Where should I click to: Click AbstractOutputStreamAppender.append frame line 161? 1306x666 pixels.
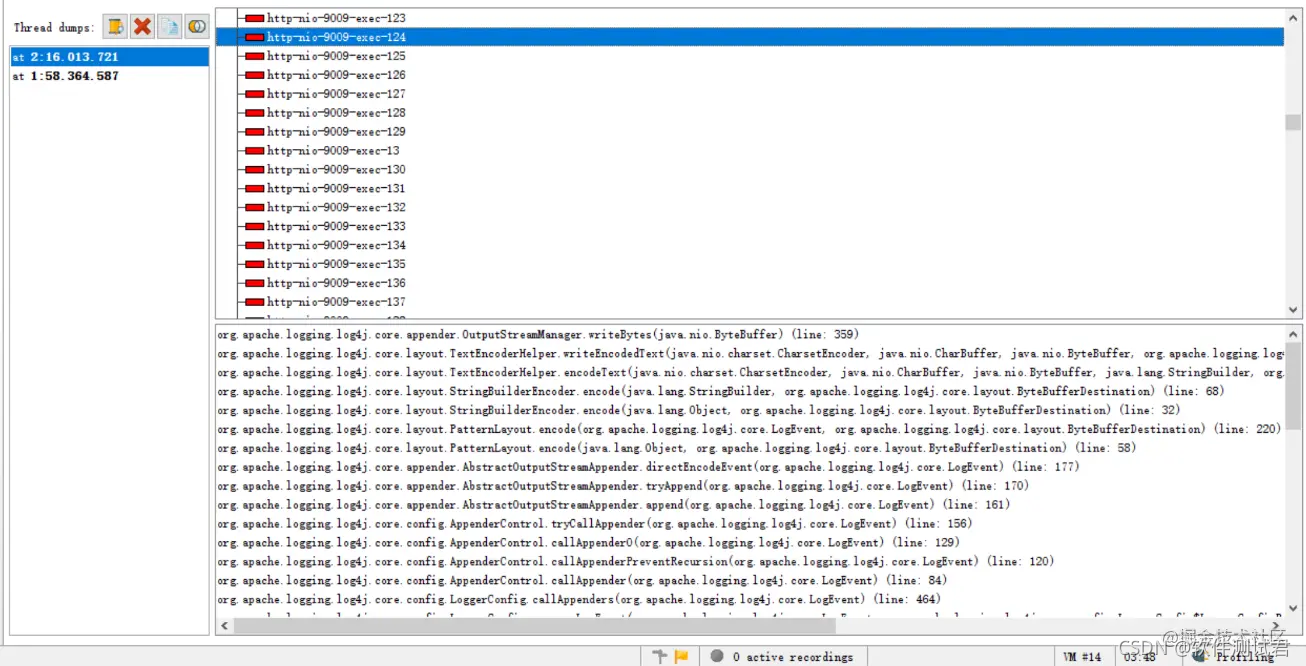pyautogui.click(x=613, y=506)
